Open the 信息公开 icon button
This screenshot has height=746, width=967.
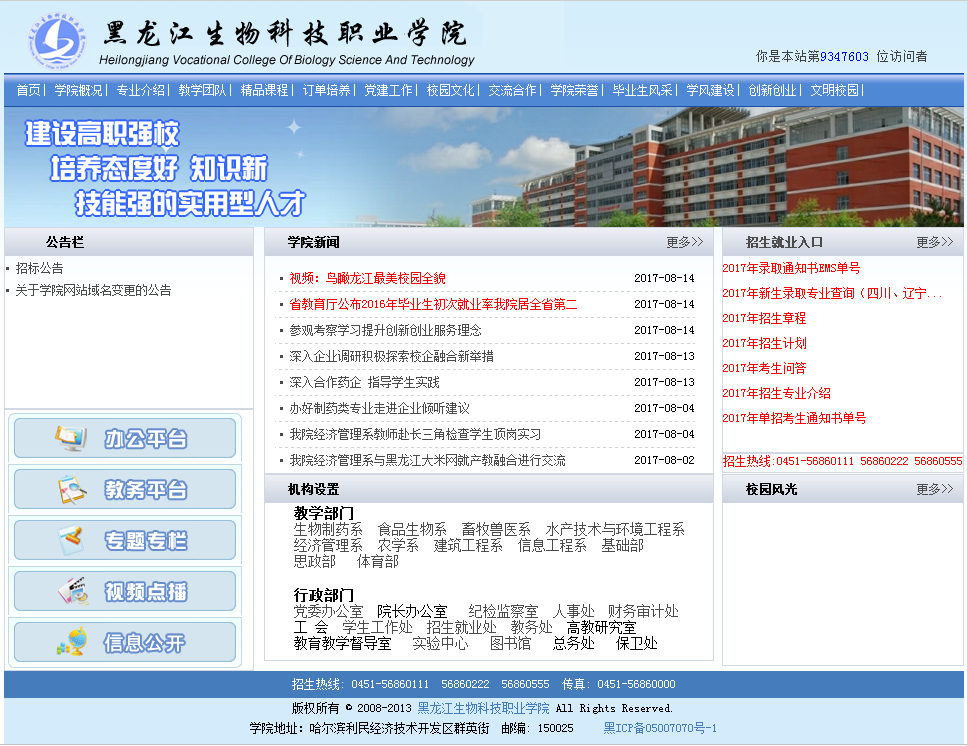point(124,642)
